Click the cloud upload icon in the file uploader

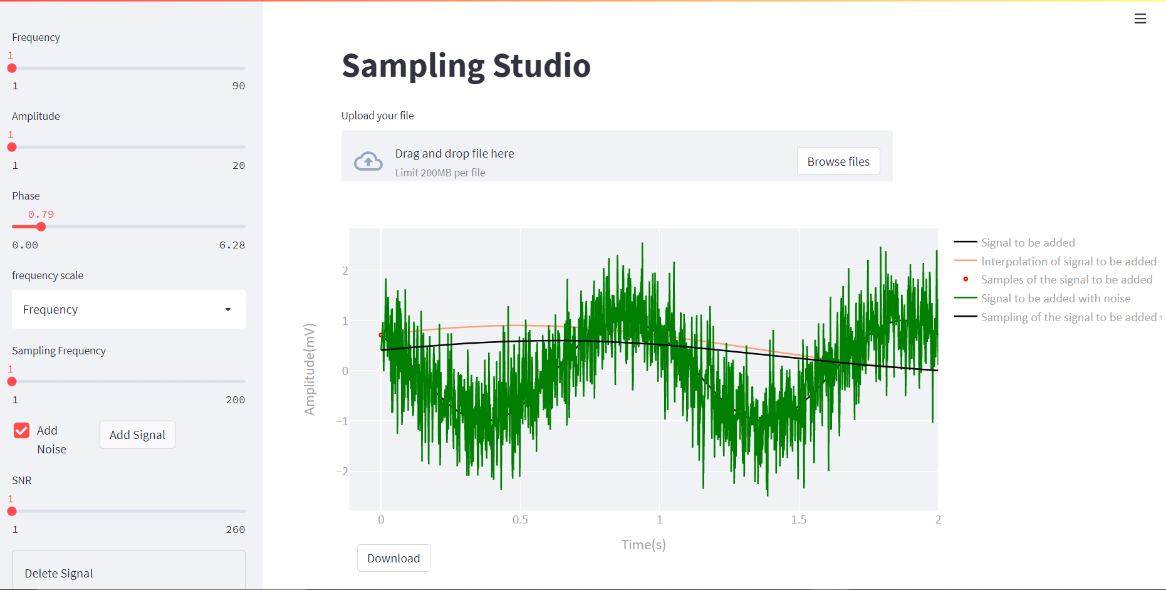click(369, 159)
